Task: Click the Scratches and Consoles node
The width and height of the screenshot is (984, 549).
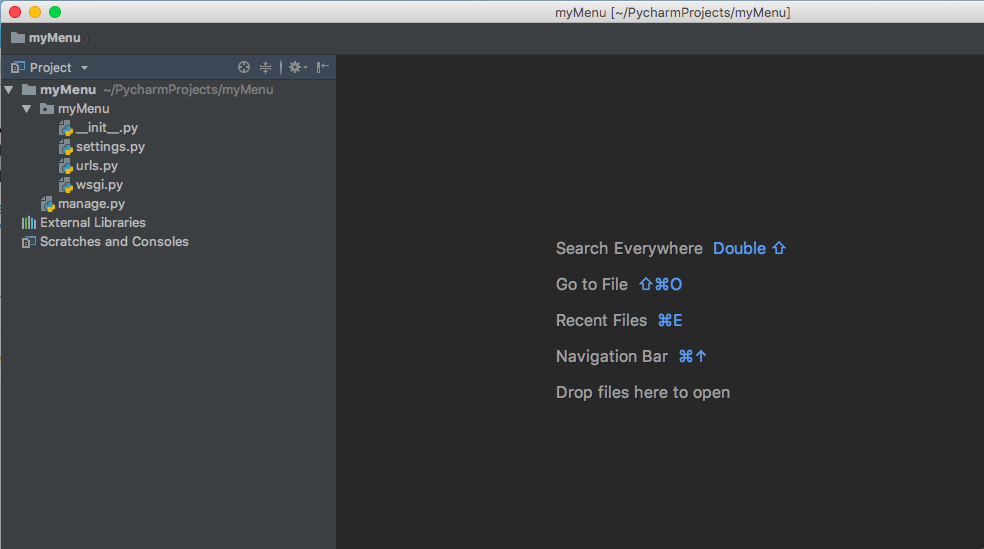Action: (114, 242)
